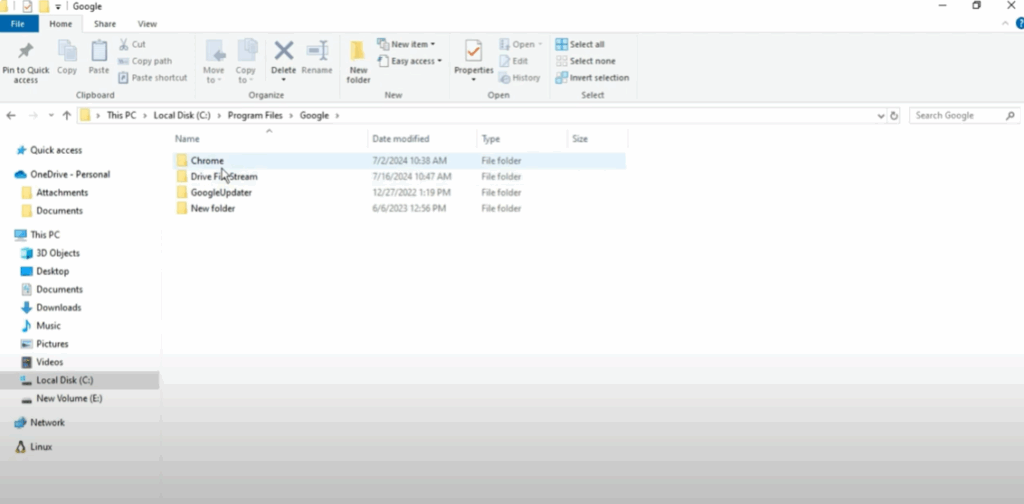
Task: Click Select none
Action: tap(585, 61)
